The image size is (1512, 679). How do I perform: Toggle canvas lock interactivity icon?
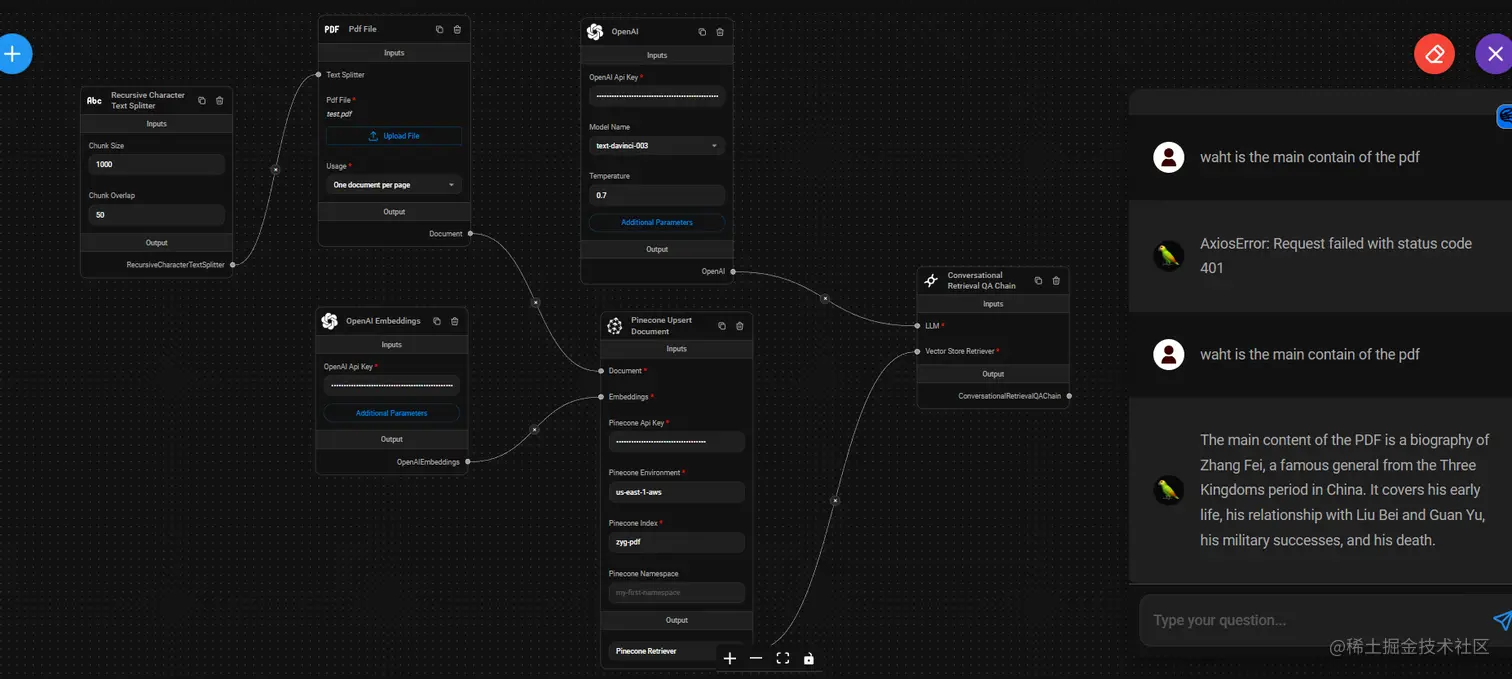(x=809, y=658)
